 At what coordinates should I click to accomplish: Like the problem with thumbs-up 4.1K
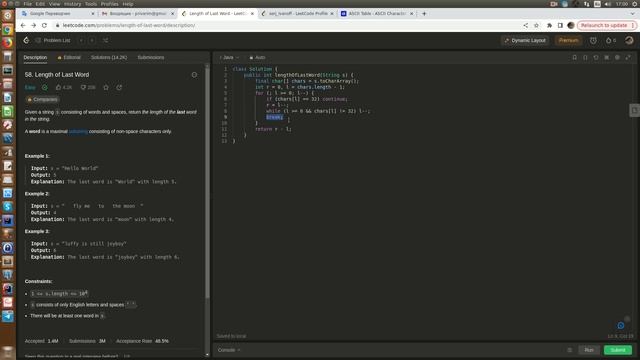tap(64, 87)
